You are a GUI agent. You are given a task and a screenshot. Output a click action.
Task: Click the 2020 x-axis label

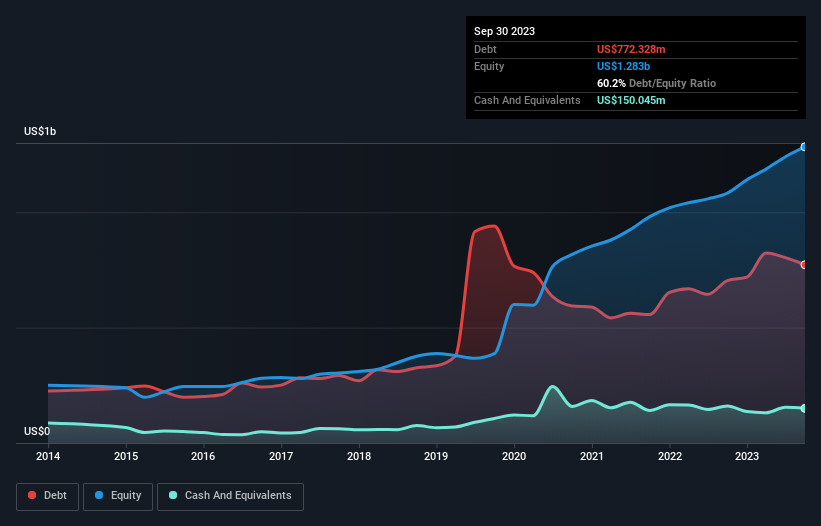[514, 456]
